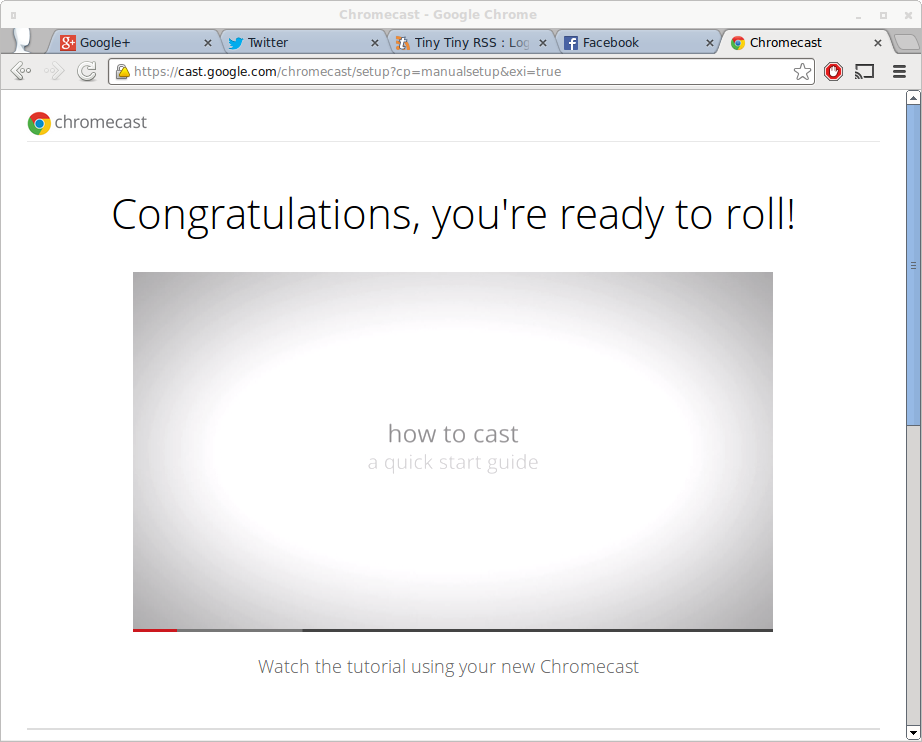This screenshot has height=742, width=922.
Task: Switch to the Google+ tab
Action: click(x=132, y=42)
